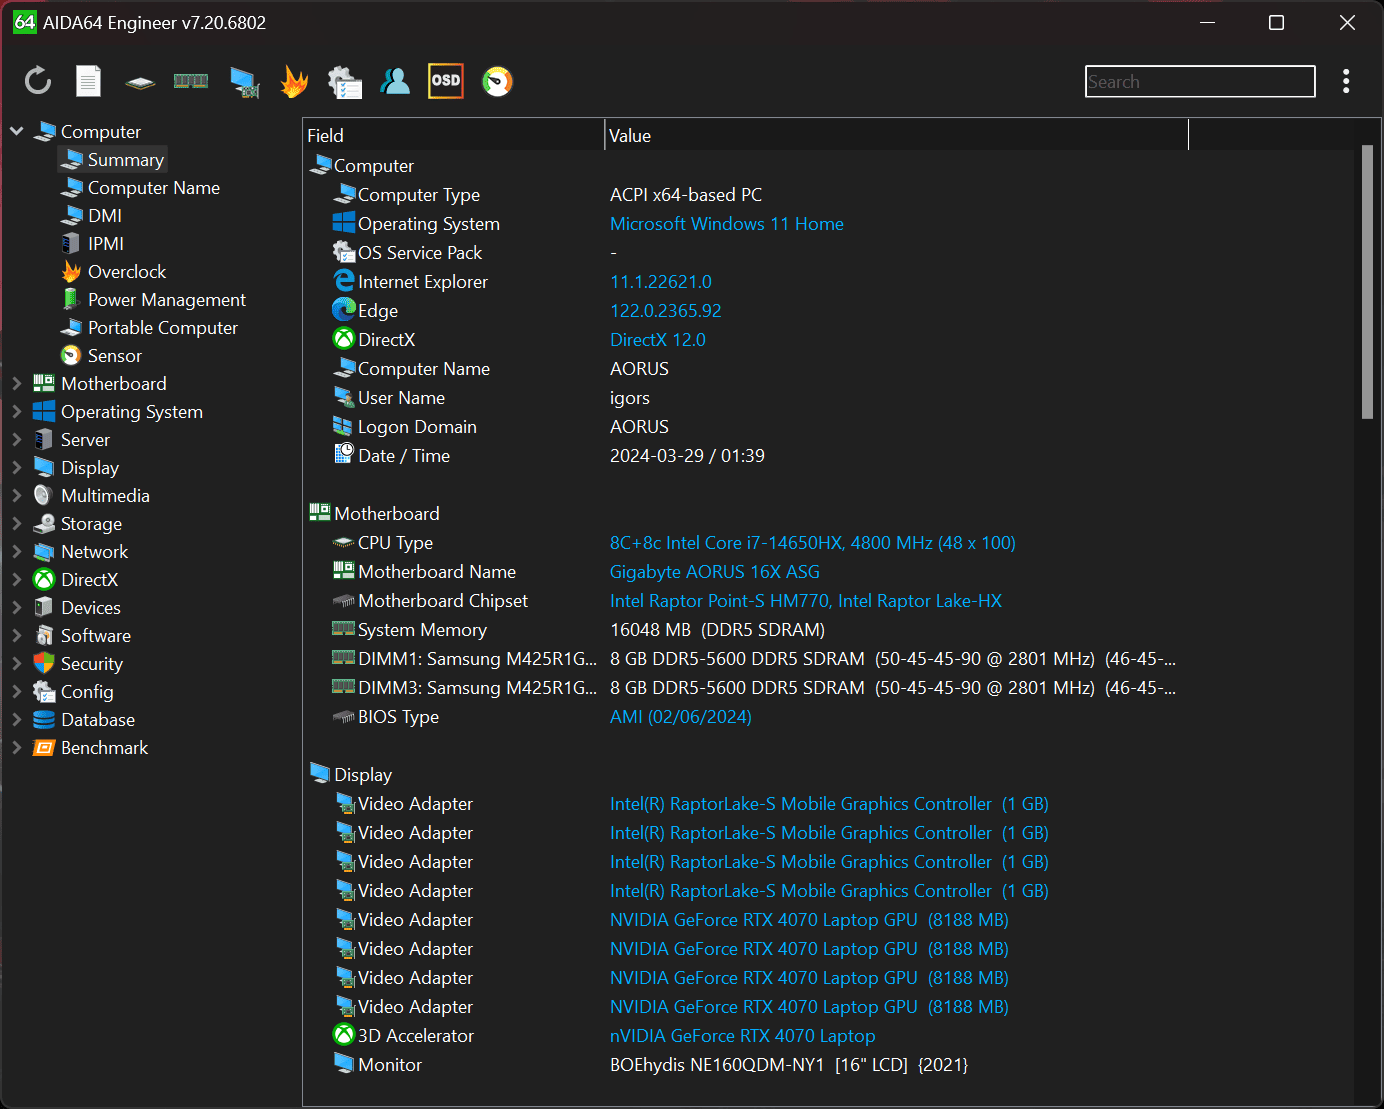This screenshot has height=1109, width=1384.
Task: Click the Date / Time field icon
Action: 344,454
